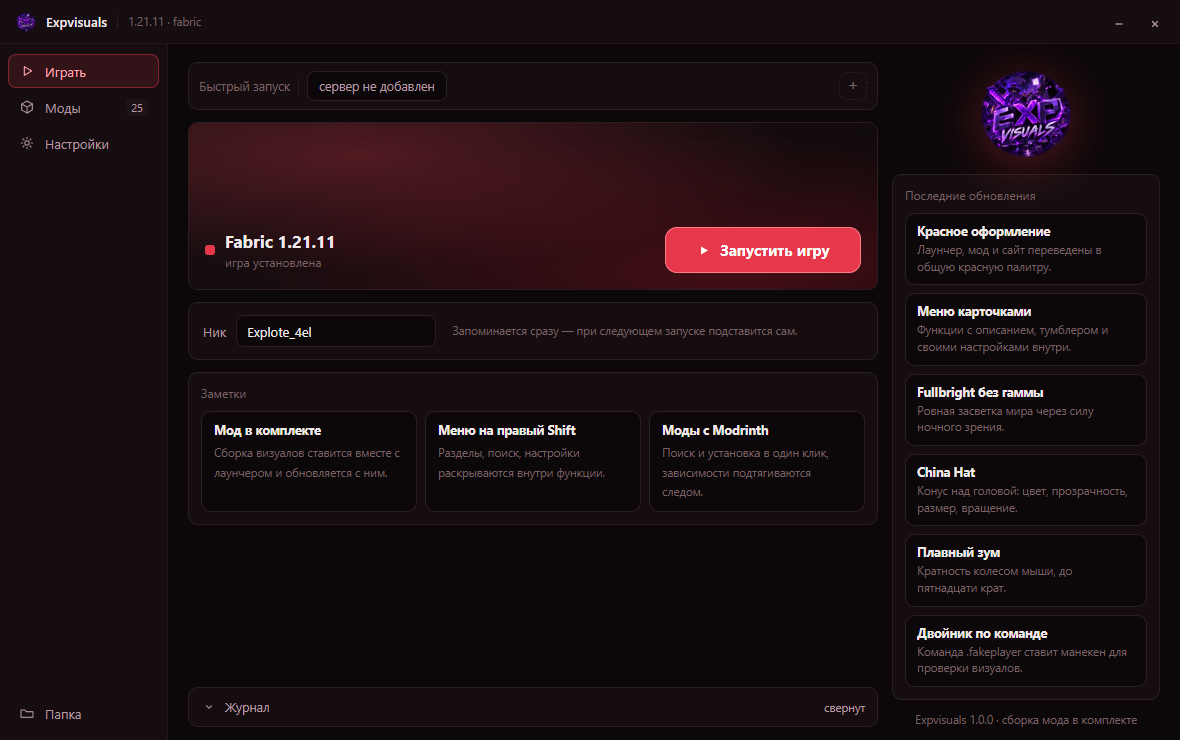Image resolution: width=1180 pixels, height=740 pixels.
Task: Open the 'Двойник по команде' update card
Action: coord(1026,650)
